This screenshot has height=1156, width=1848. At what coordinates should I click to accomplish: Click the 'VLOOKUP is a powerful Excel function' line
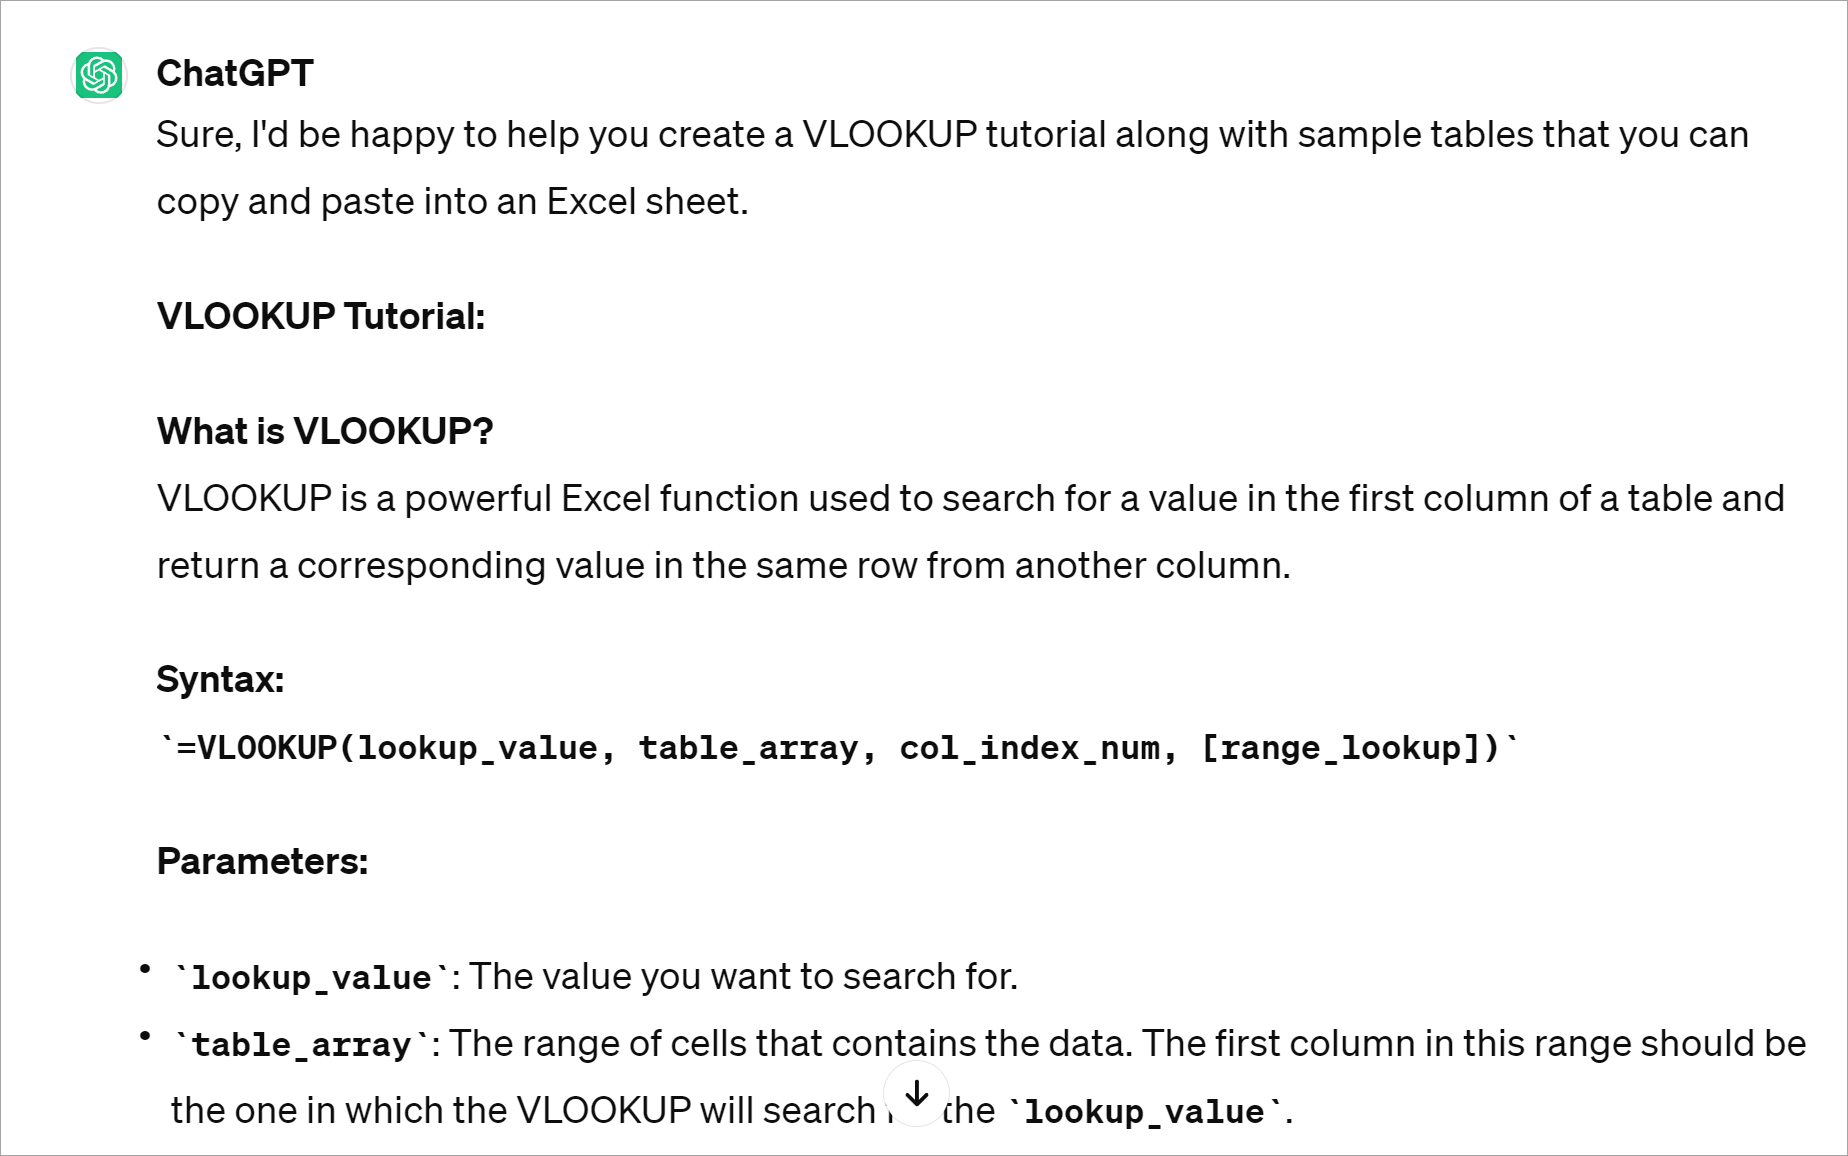point(970,498)
